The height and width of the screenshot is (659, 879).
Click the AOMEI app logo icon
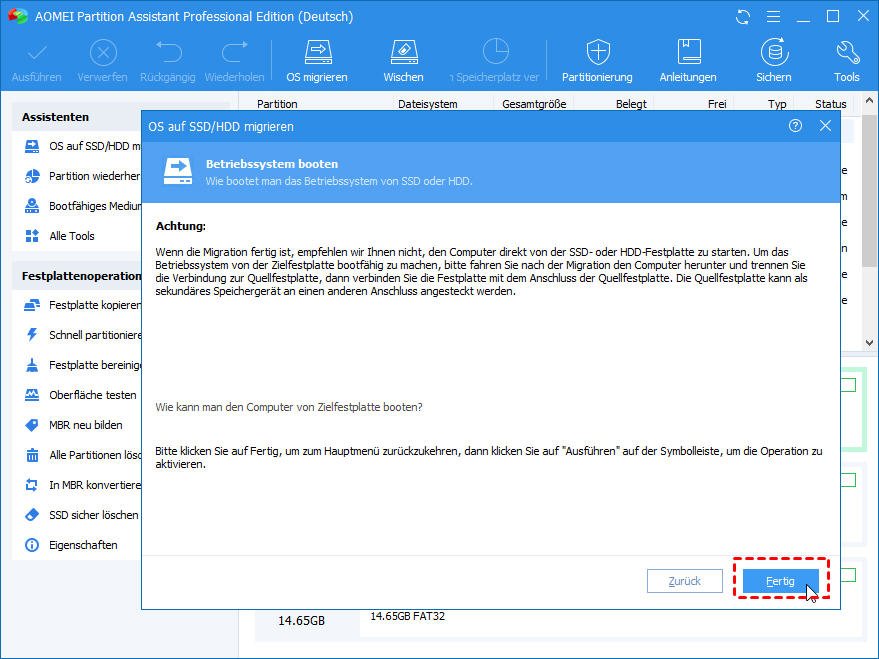[x=17, y=16]
